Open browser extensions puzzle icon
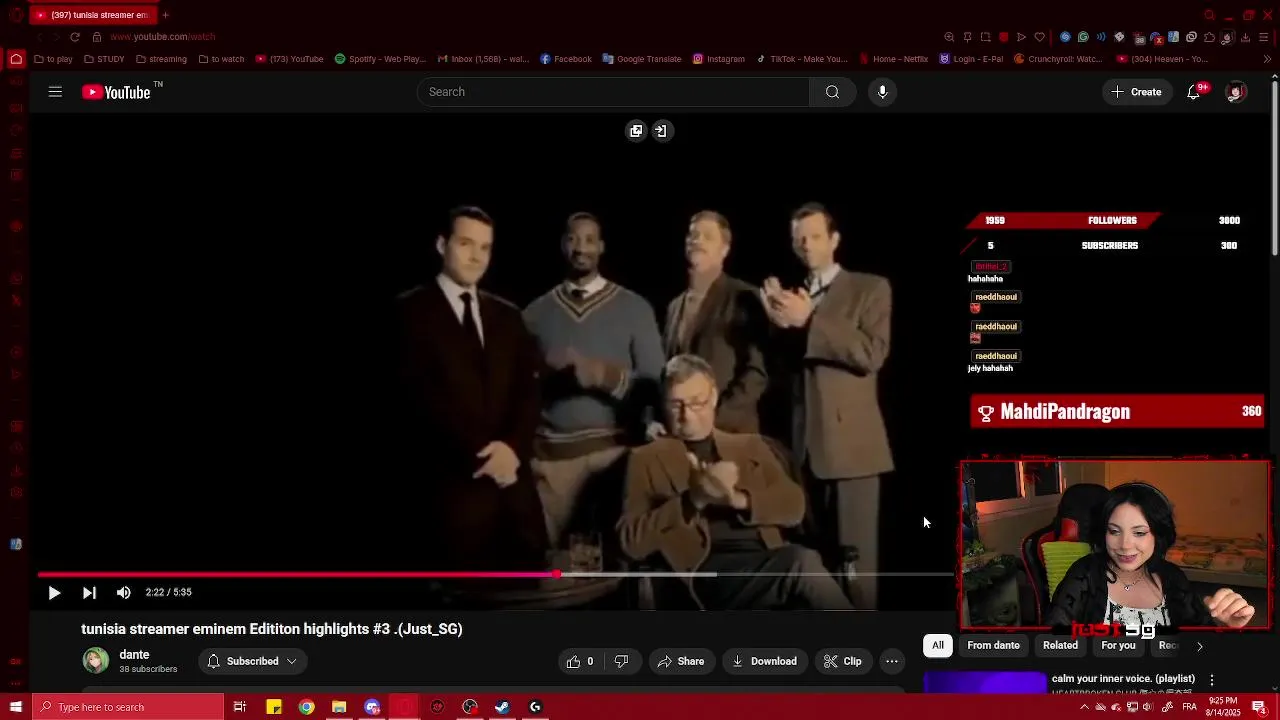 [1209, 37]
